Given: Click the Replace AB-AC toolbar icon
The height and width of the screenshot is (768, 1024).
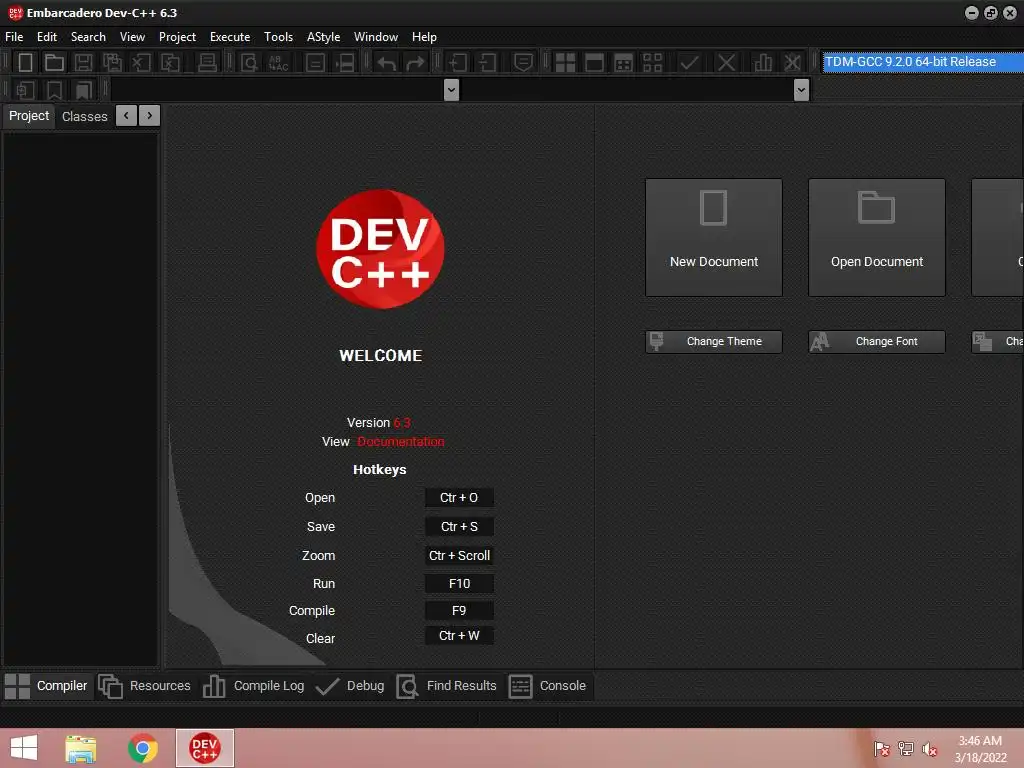Looking at the screenshot, I should [278, 63].
